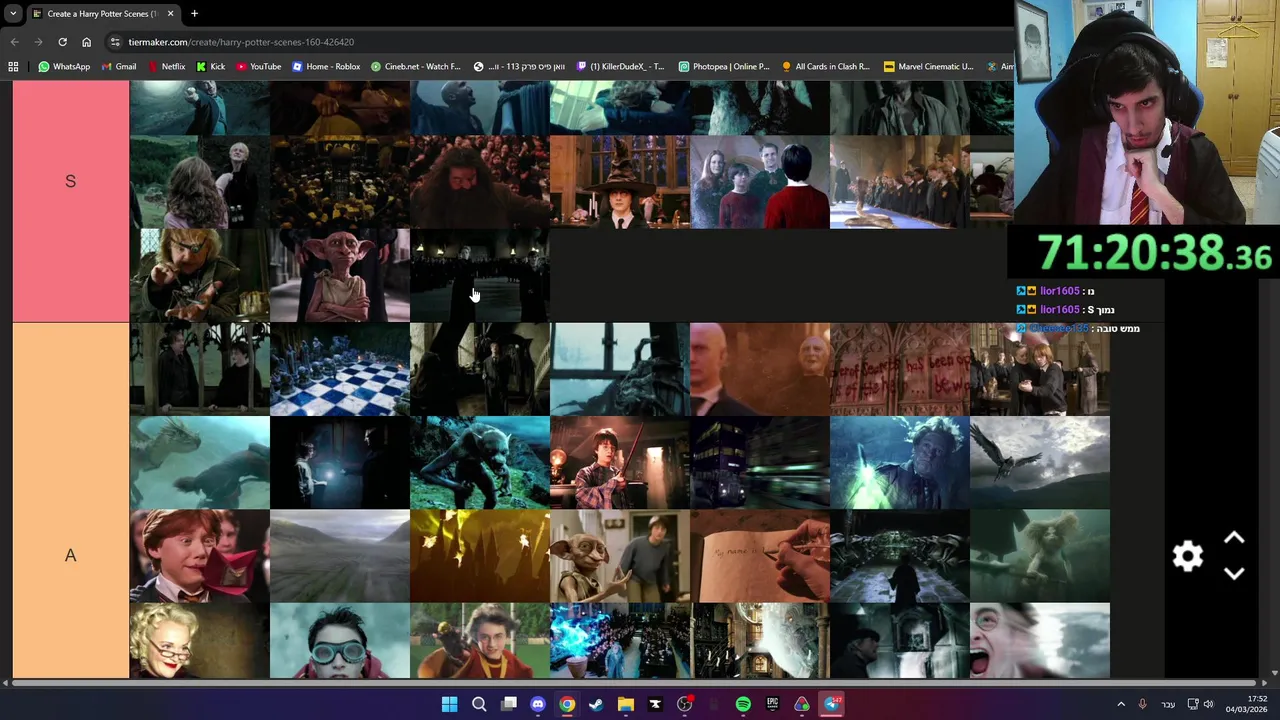Image resolution: width=1280 pixels, height=720 pixels.
Task: Select the Knight Bus thumbnail
Action: [760, 463]
